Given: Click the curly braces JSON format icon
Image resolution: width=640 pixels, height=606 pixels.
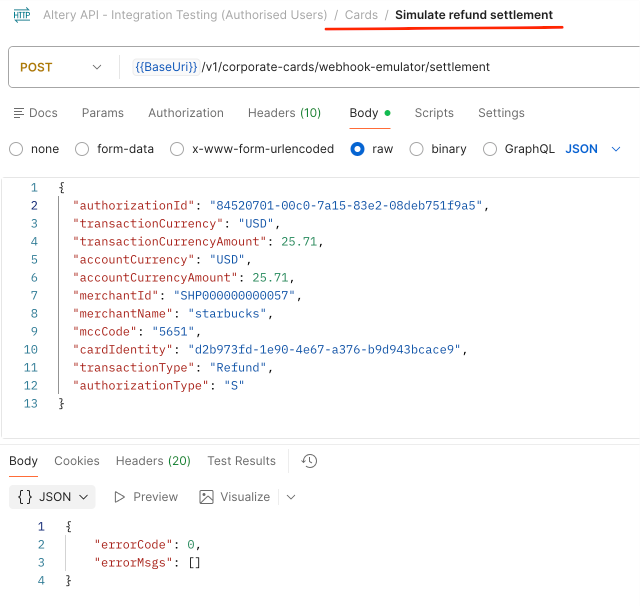Looking at the screenshot, I should tap(24, 497).
